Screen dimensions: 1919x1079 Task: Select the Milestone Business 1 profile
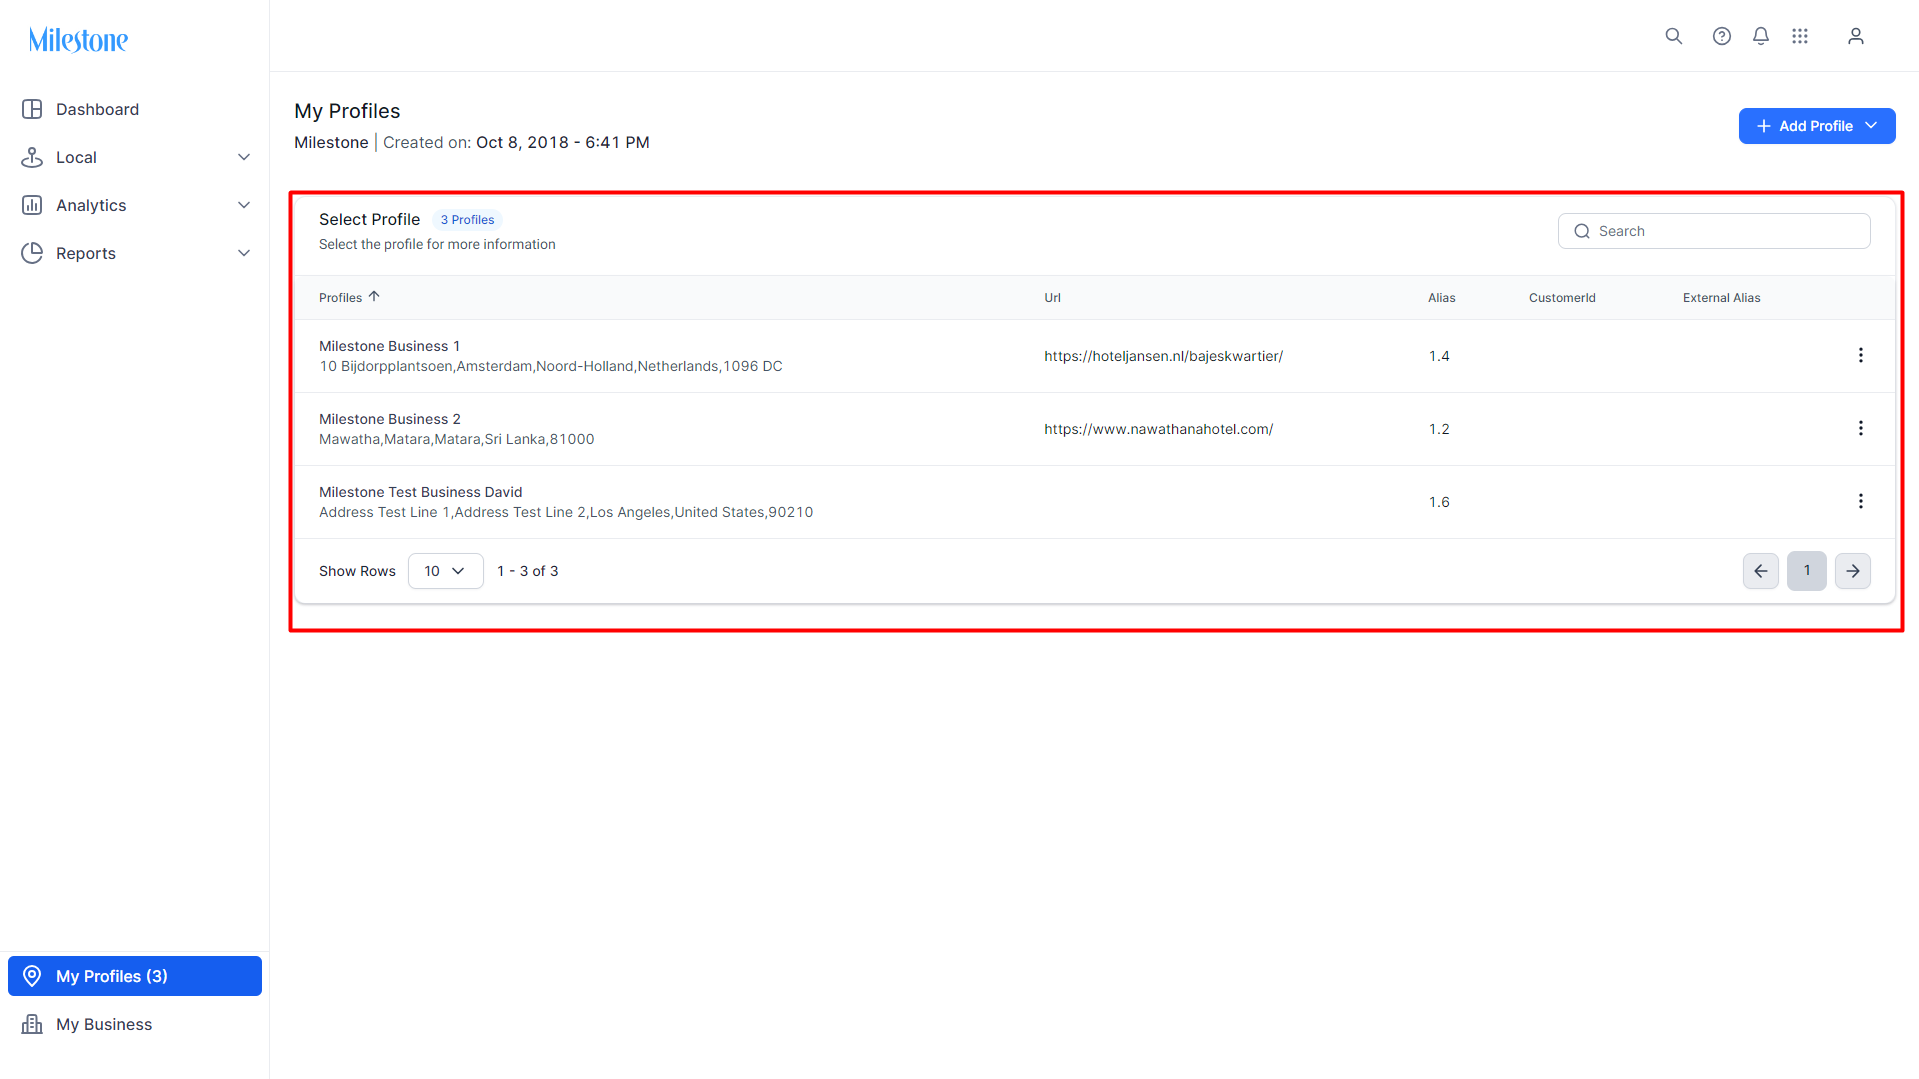point(389,346)
